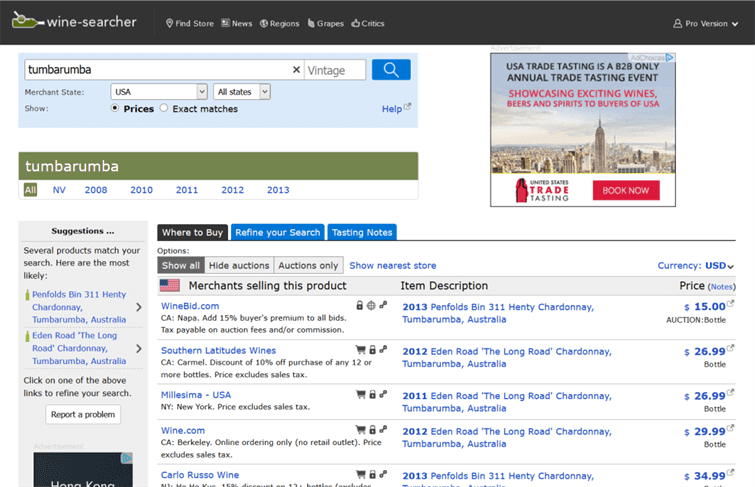
Task: Click link icon in Wine.com row
Action: tap(383, 429)
